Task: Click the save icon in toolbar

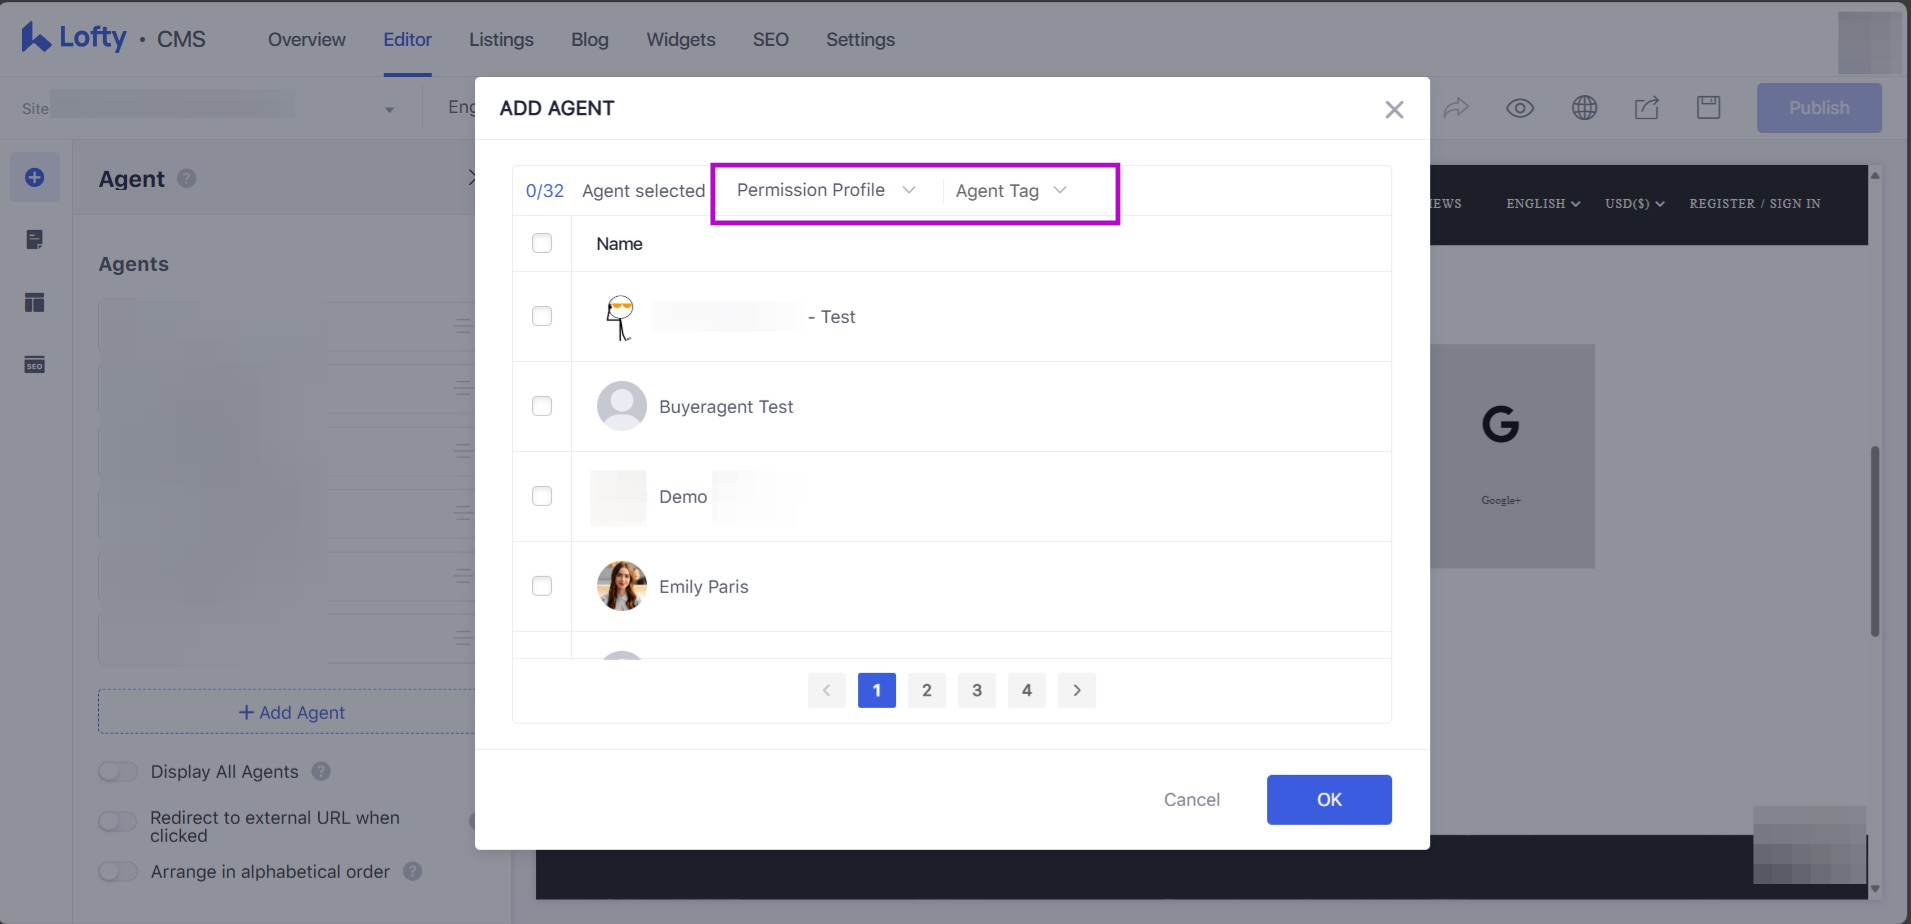Action: pos(1709,108)
